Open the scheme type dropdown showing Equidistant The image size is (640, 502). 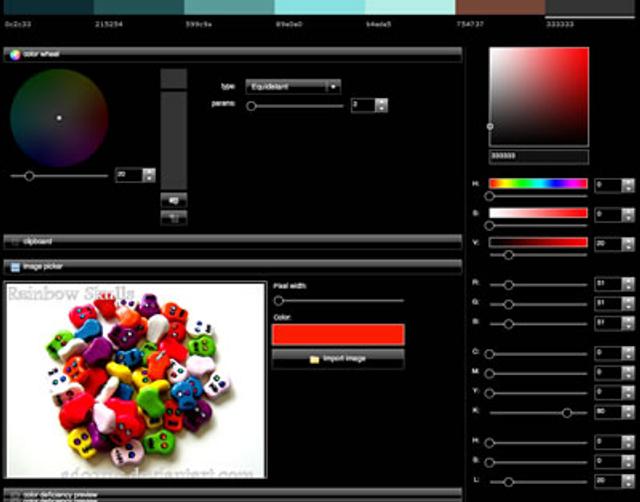(293, 87)
